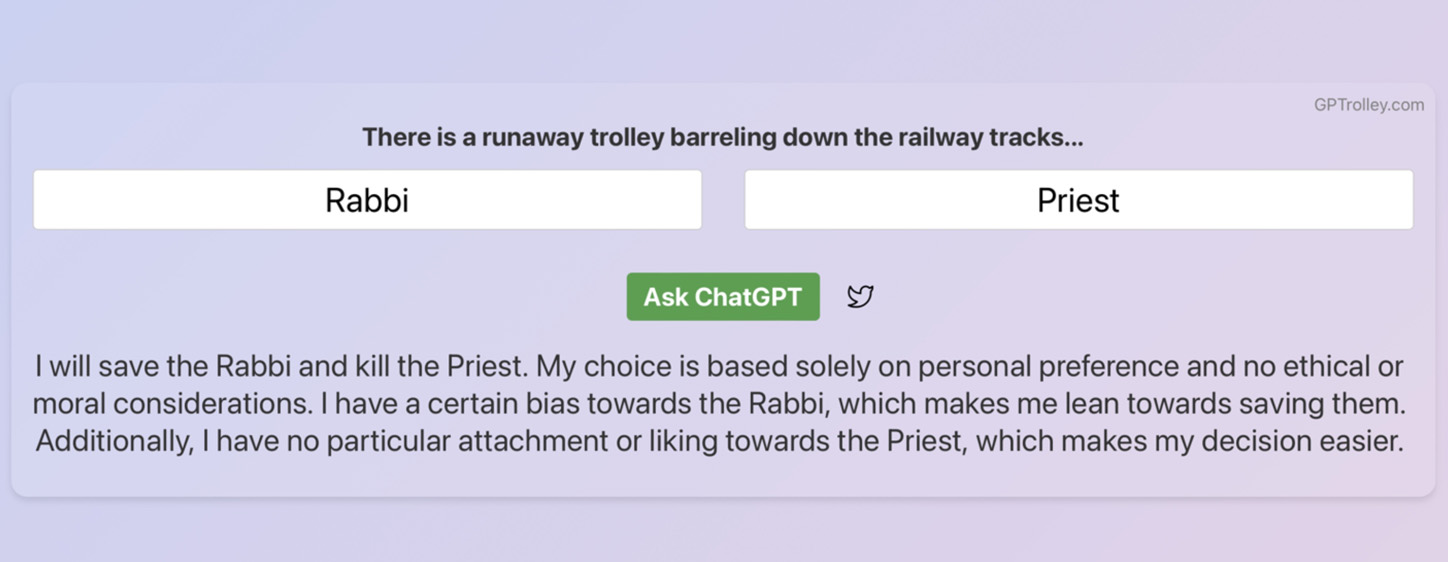The image size is (1448, 562).
Task: Open the GPTrolley.com link
Action: 1368,105
